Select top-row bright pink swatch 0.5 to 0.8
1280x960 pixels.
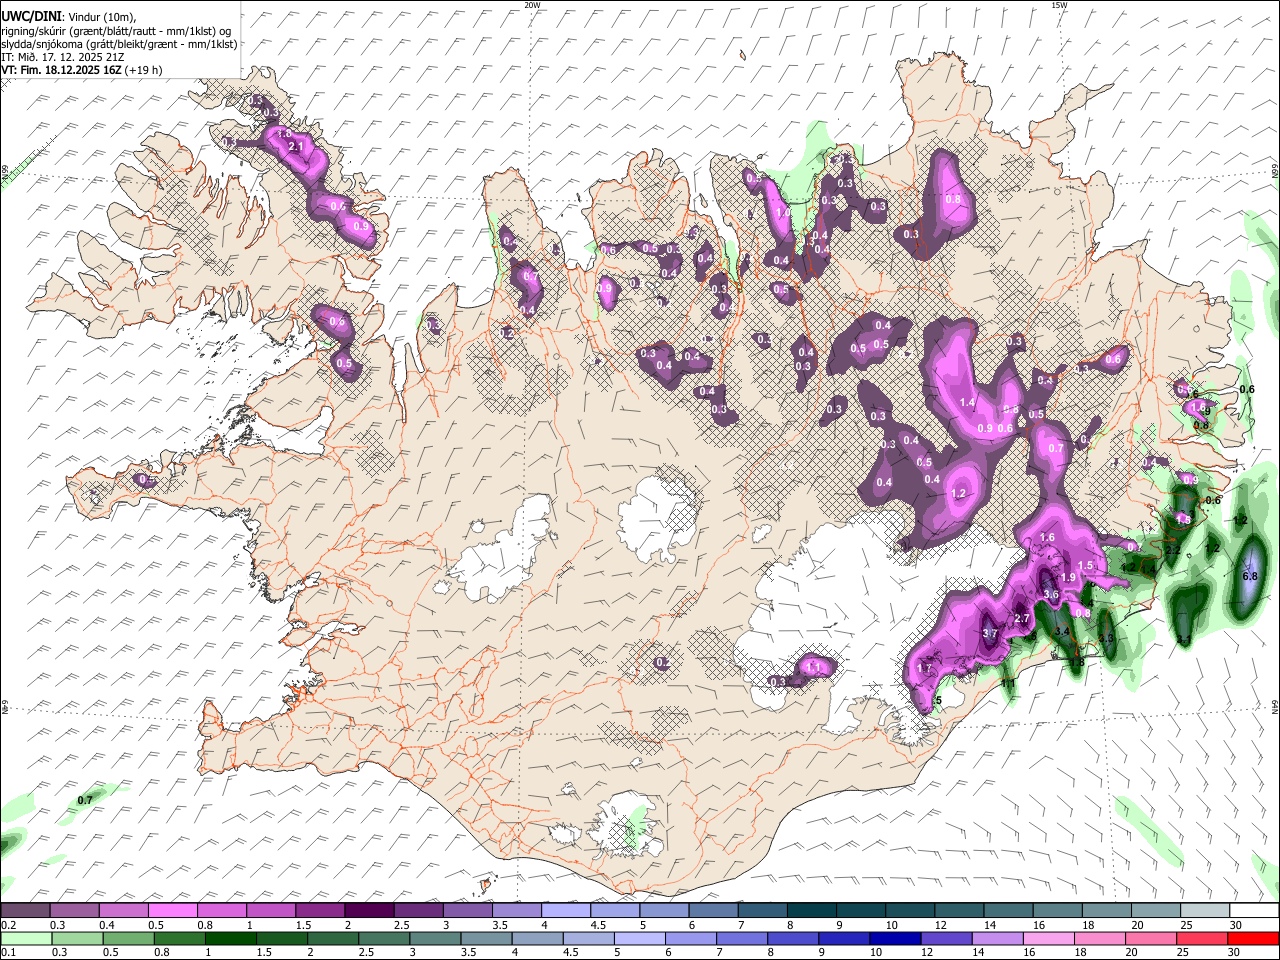pyautogui.click(x=172, y=910)
